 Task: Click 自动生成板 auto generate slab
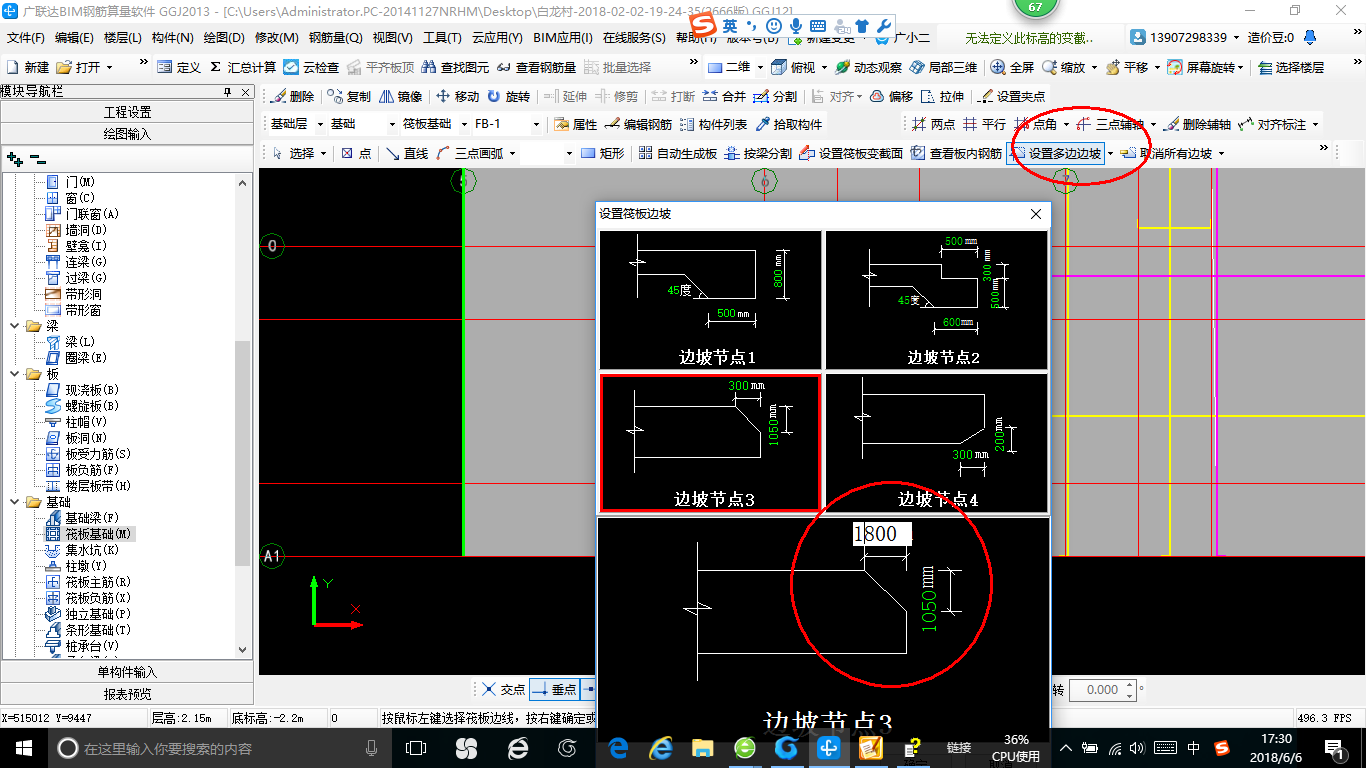(677, 153)
